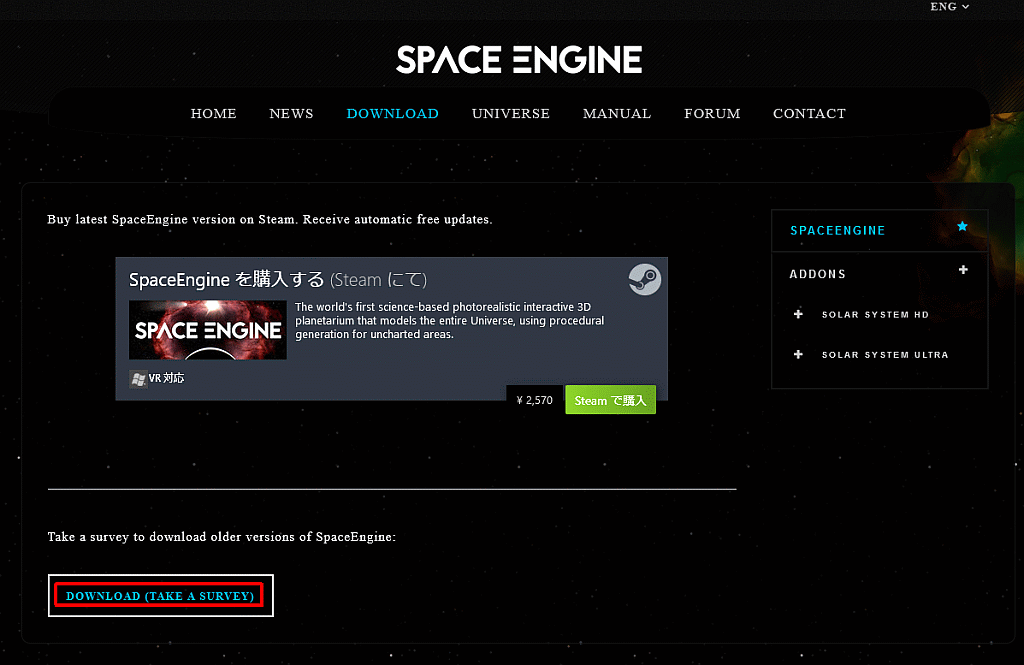Open the NEWS page
Screen dimensions: 1024x665
click(x=291, y=114)
